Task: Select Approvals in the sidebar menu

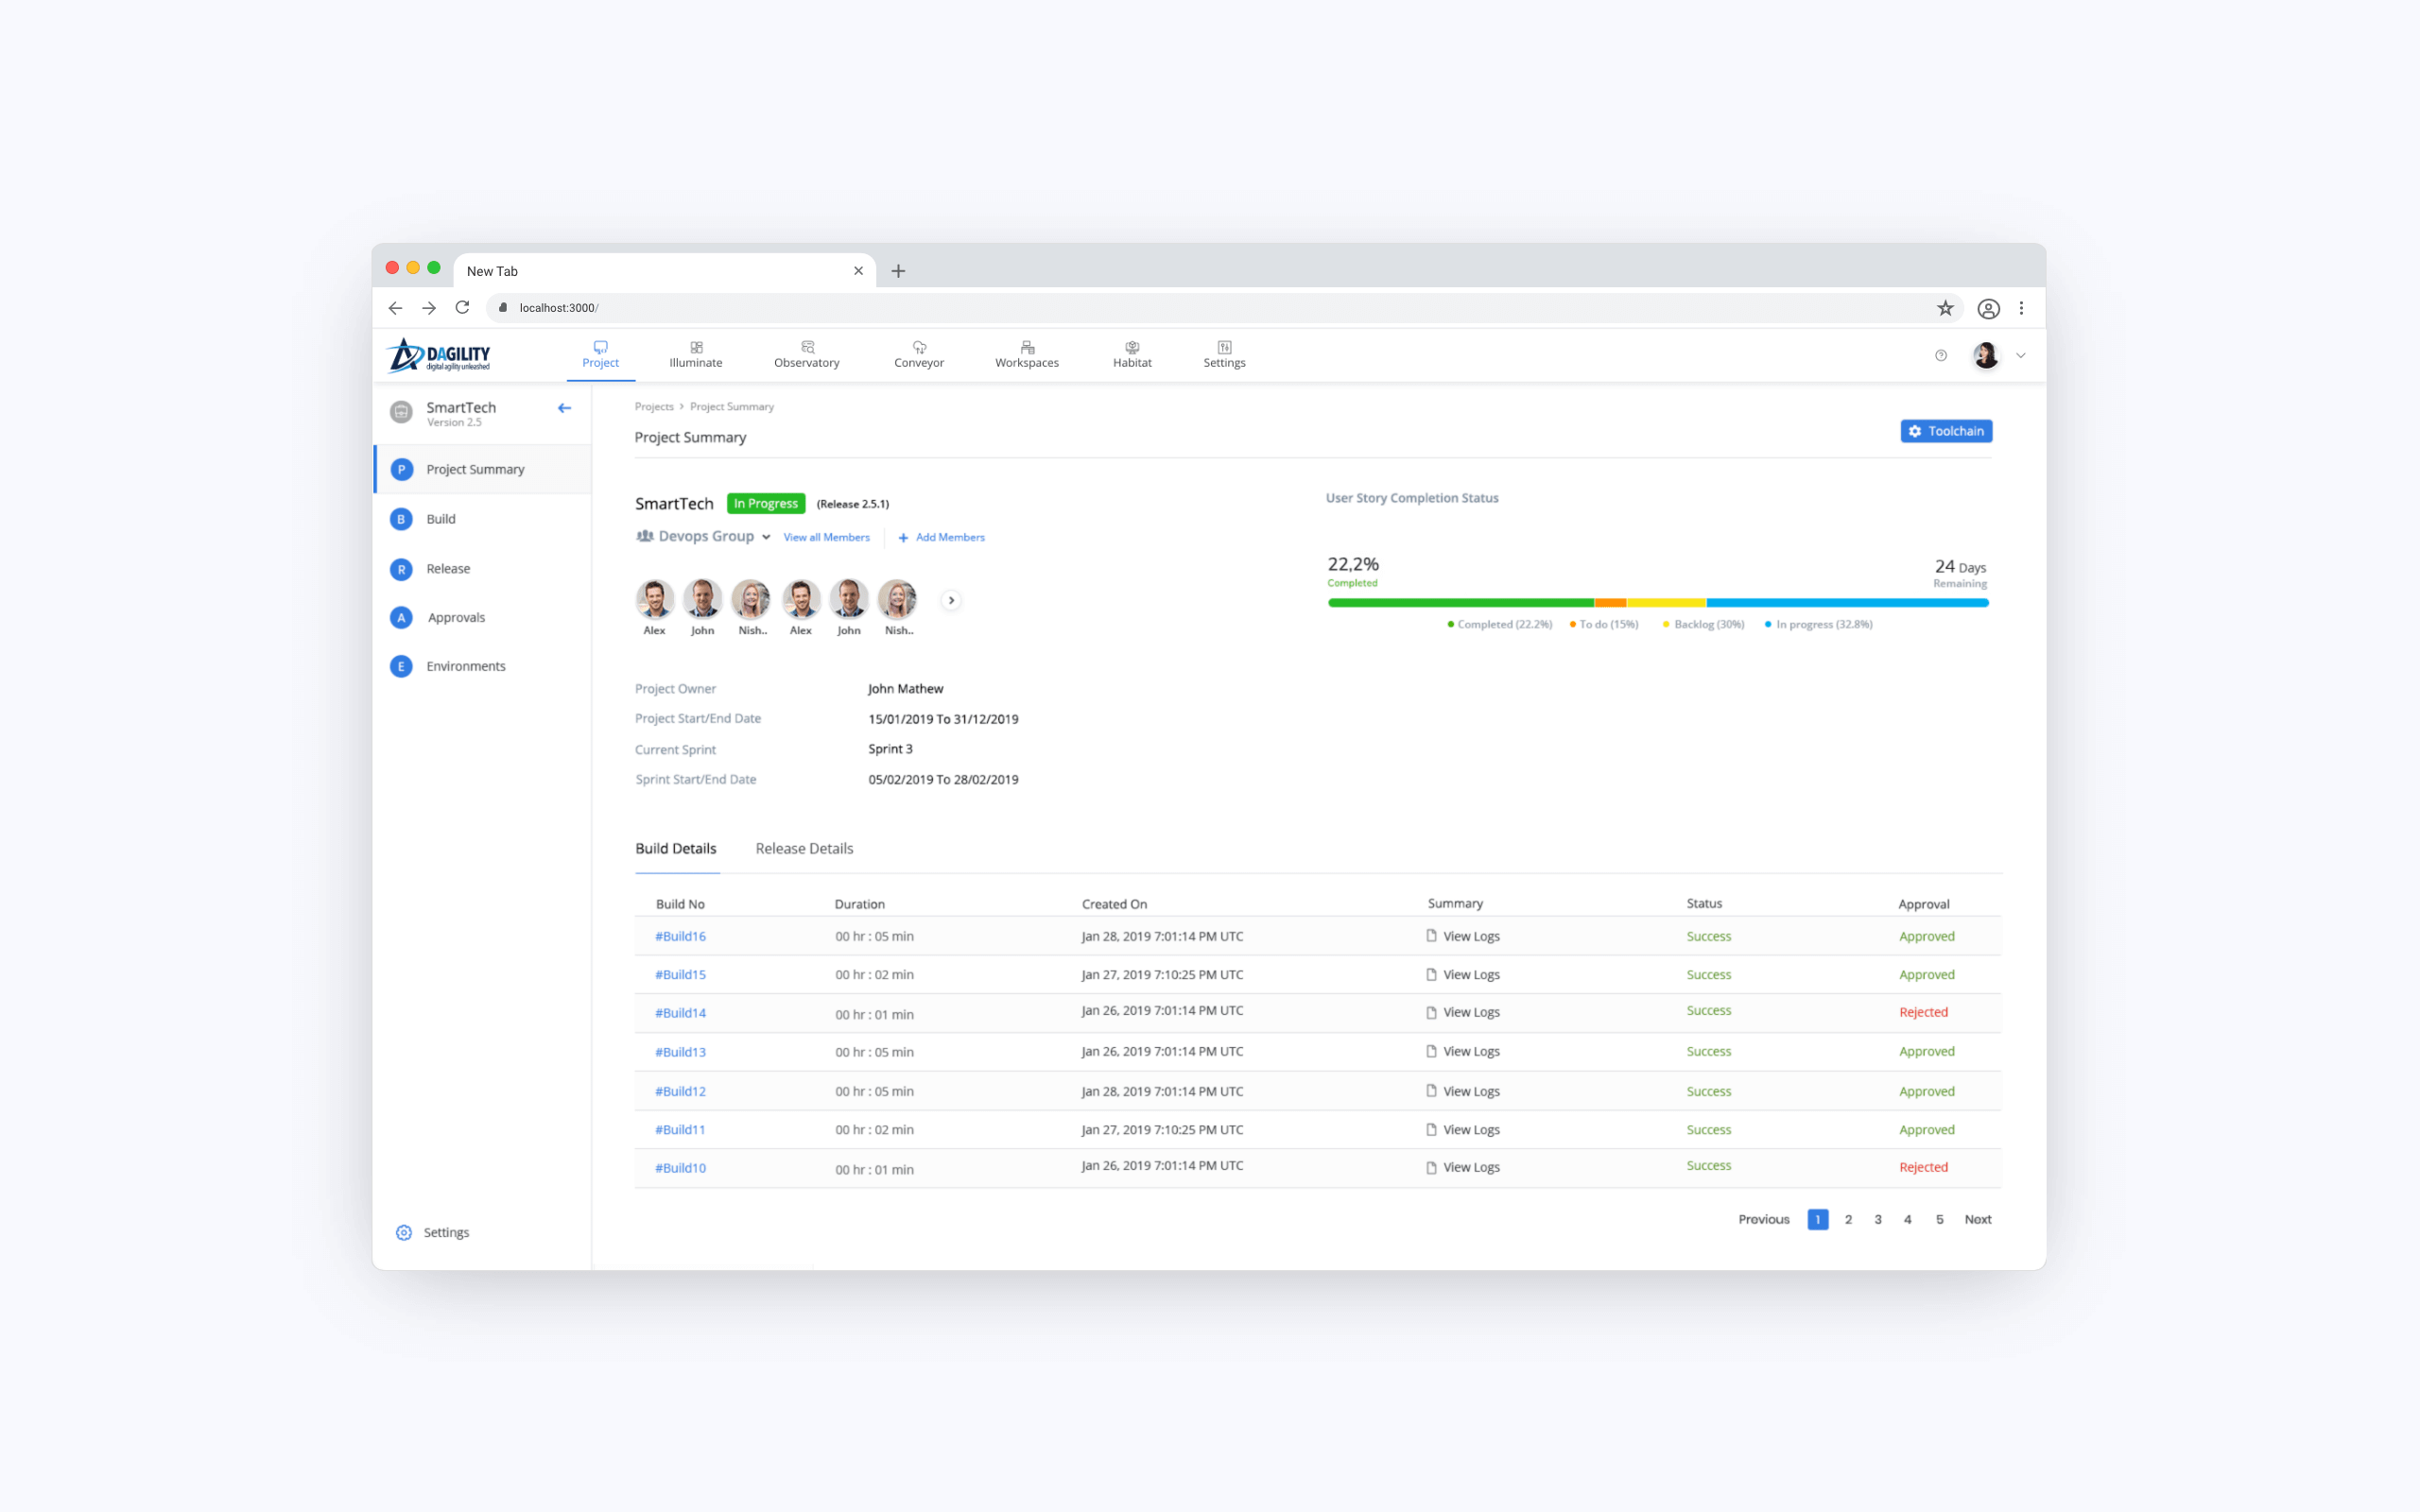Action: pyautogui.click(x=456, y=617)
